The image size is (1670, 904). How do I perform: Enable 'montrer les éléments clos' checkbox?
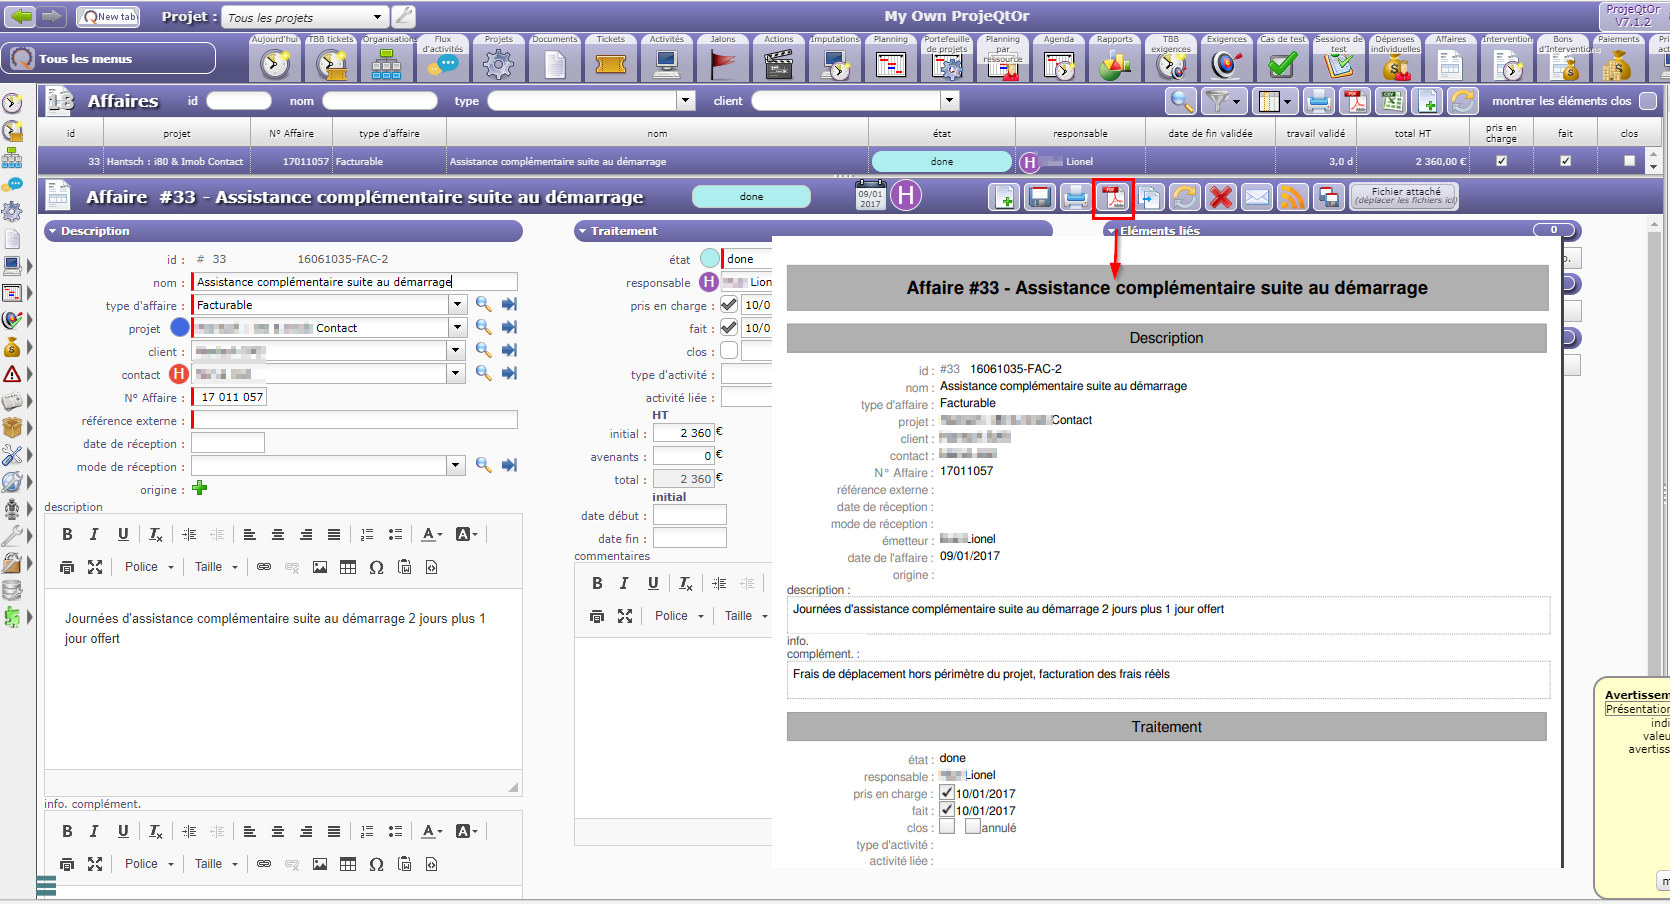pos(1648,101)
